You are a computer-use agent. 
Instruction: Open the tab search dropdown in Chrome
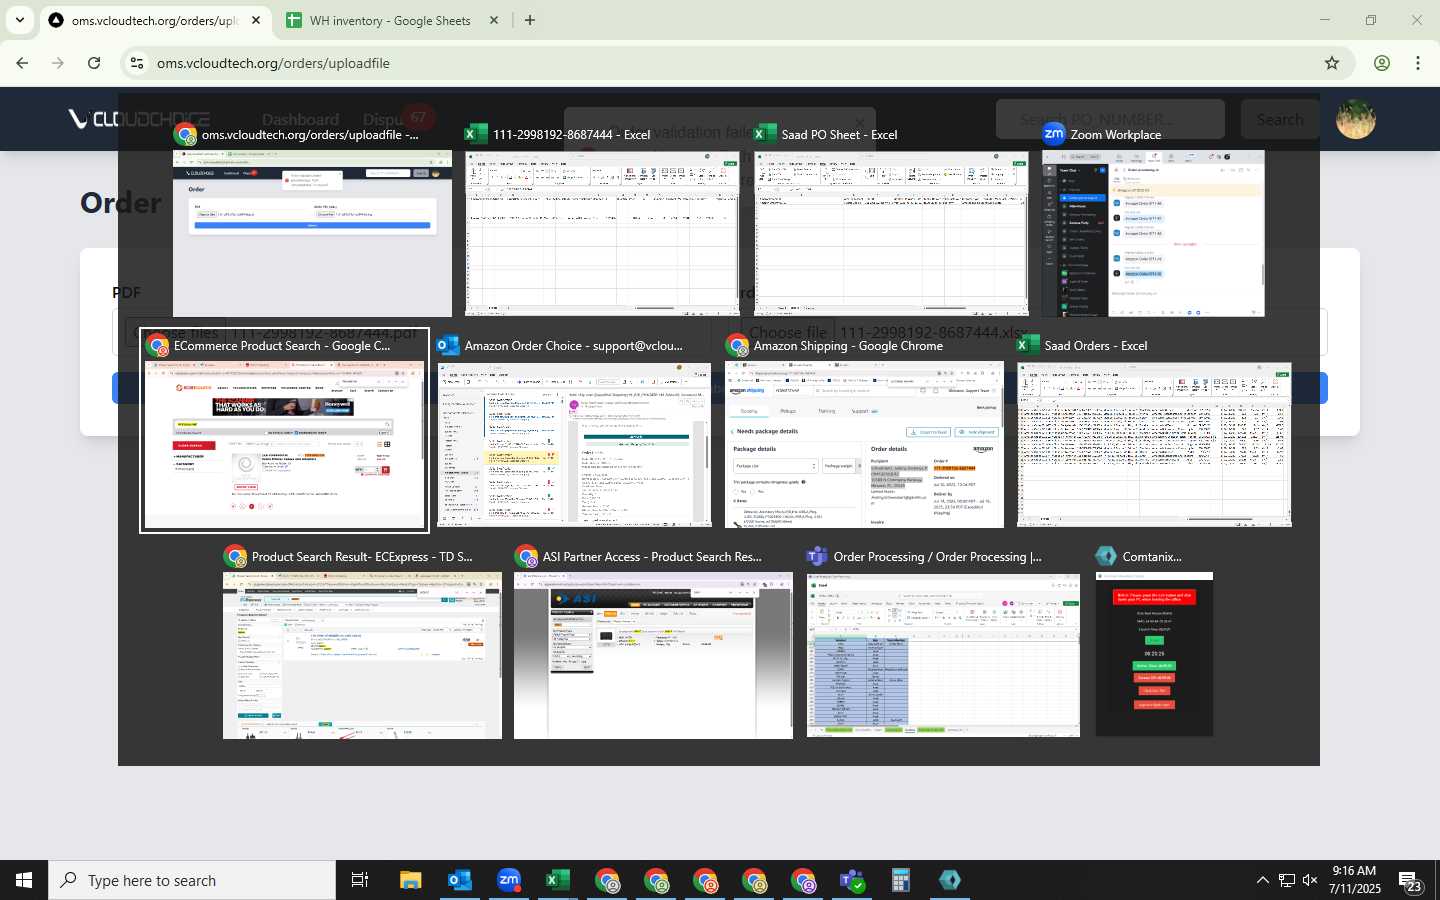[x=20, y=20]
